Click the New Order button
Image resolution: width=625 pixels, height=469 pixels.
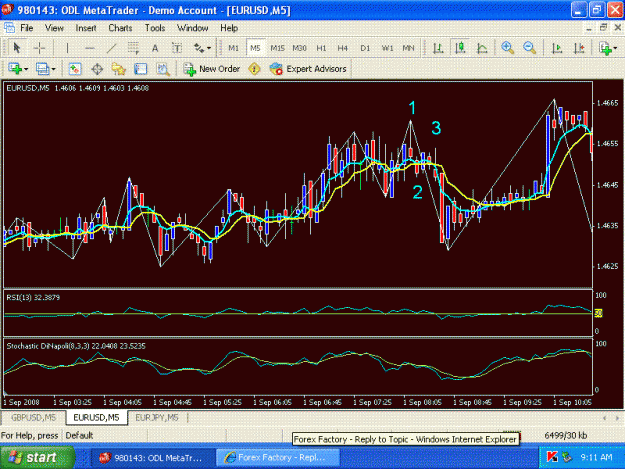(x=212, y=69)
